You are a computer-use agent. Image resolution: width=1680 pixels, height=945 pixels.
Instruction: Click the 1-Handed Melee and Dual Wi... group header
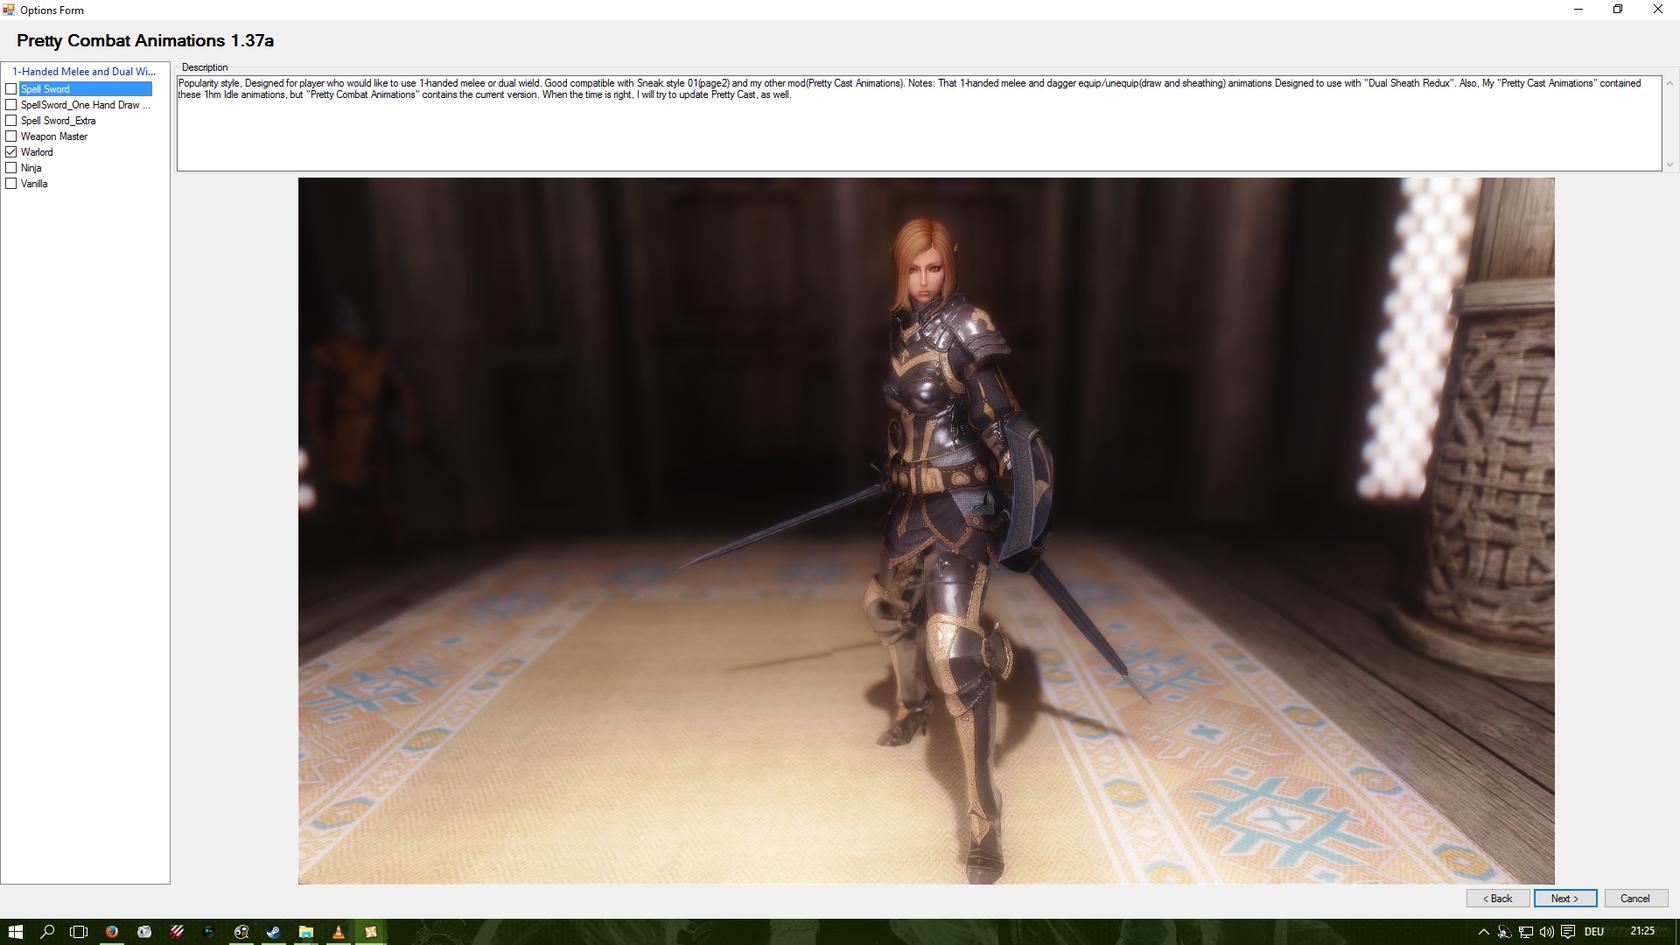84,72
